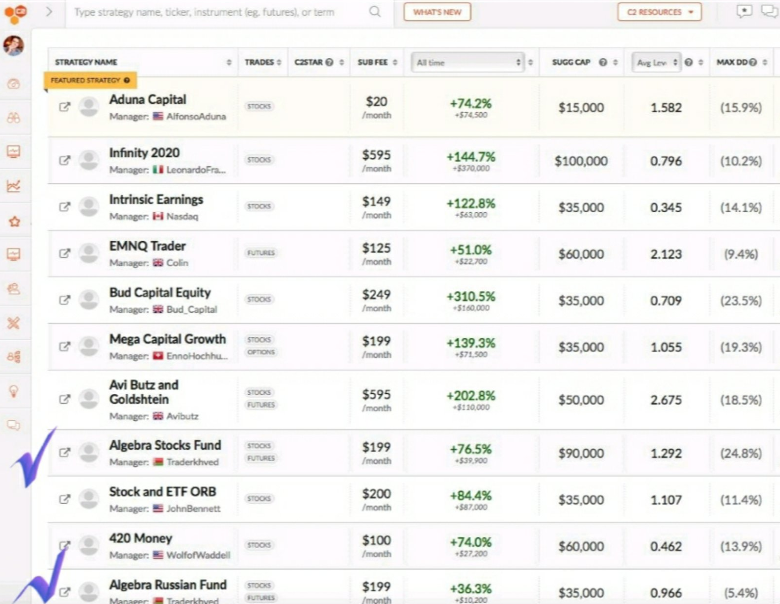Open the C2 RESOURCES dropdown
780x604 pixels.
coord(660,12)
